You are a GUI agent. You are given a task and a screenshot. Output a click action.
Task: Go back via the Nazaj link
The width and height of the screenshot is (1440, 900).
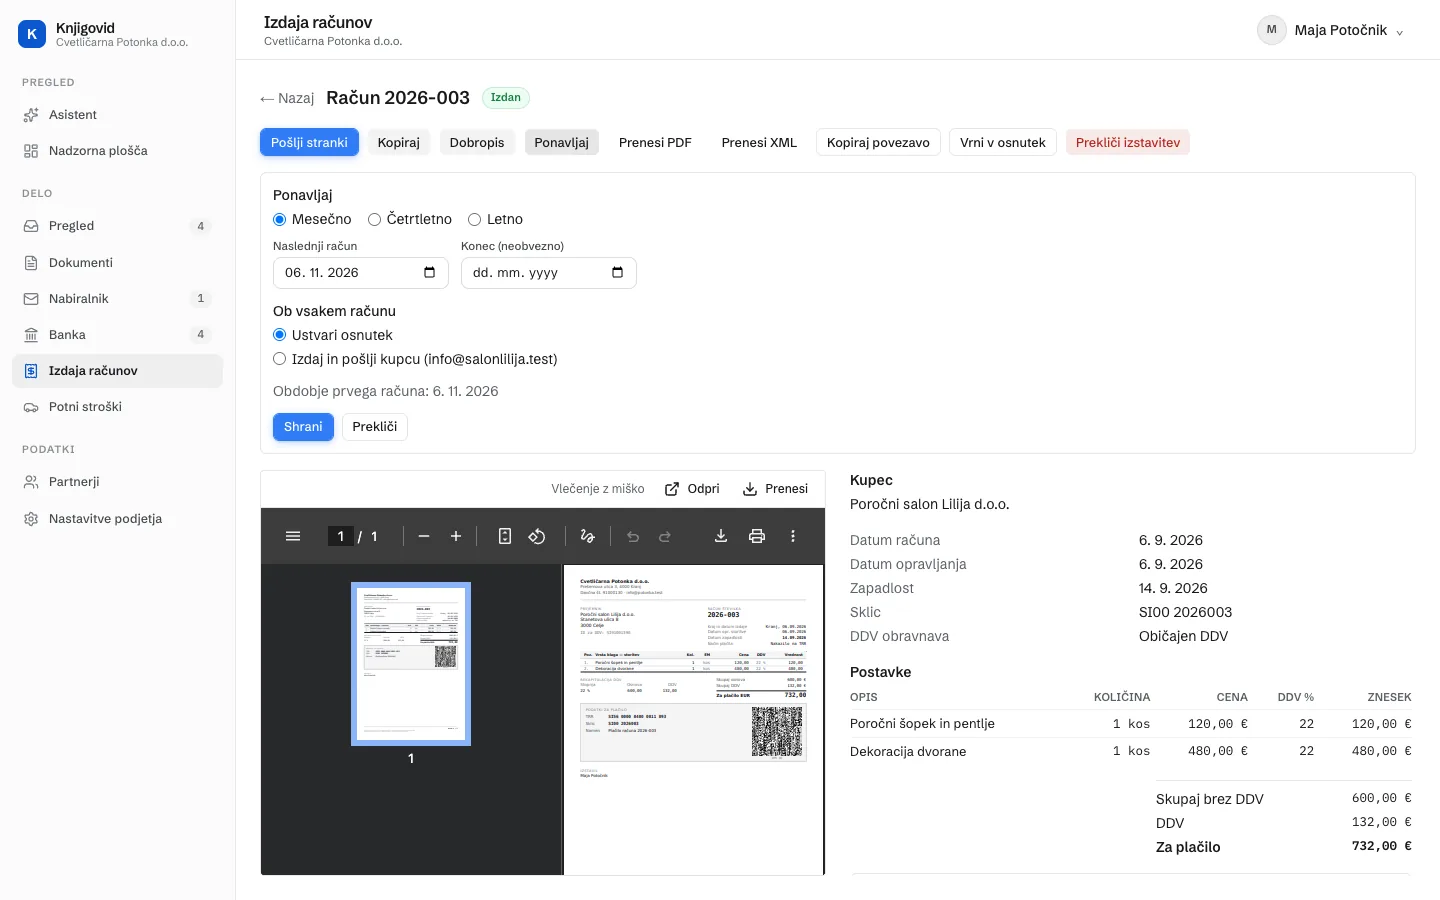coord(287,98)
